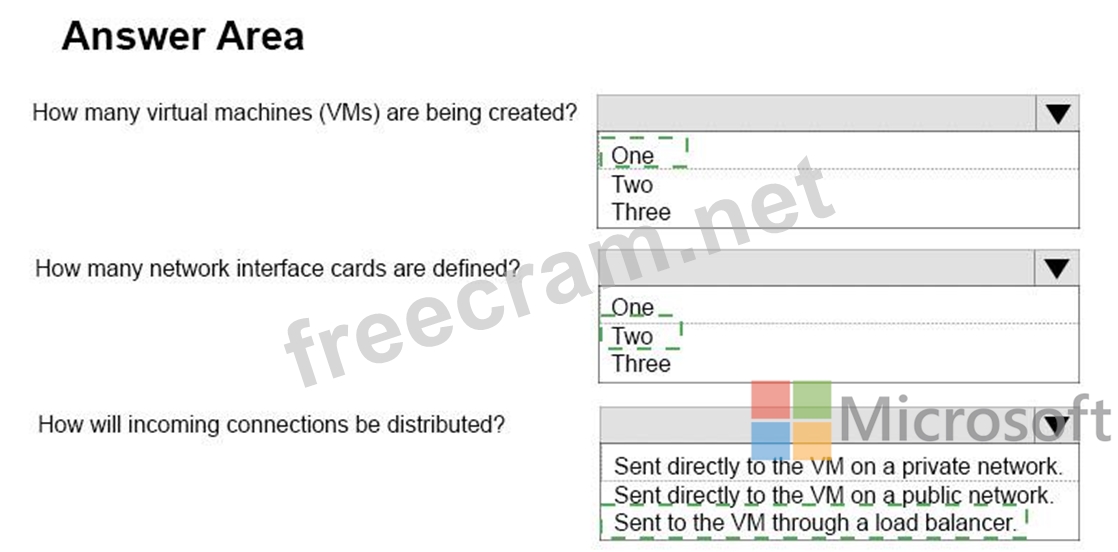Open the network interface cards dropdown arrow
Viewport: 1118px width, 552px height.
[x=1058, y=268]
